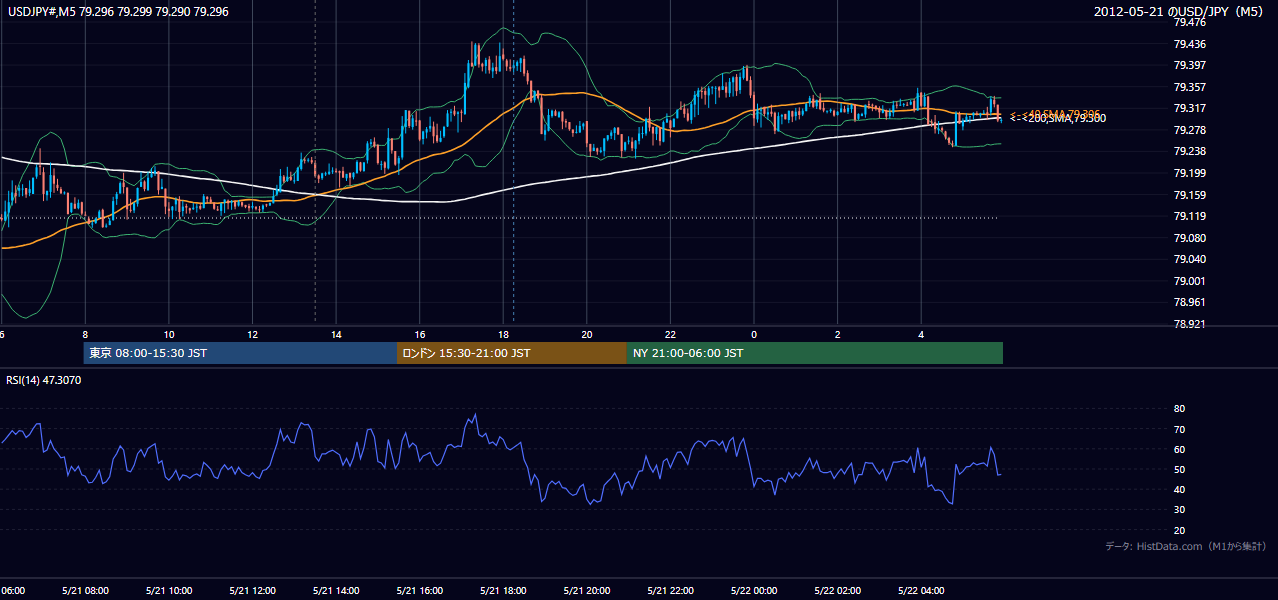This screenshot has height=600, width=1278.
Task: Click the 2012-05-21 のUSD/JPY (M5) heading
Action: (x=1180, y=11)
